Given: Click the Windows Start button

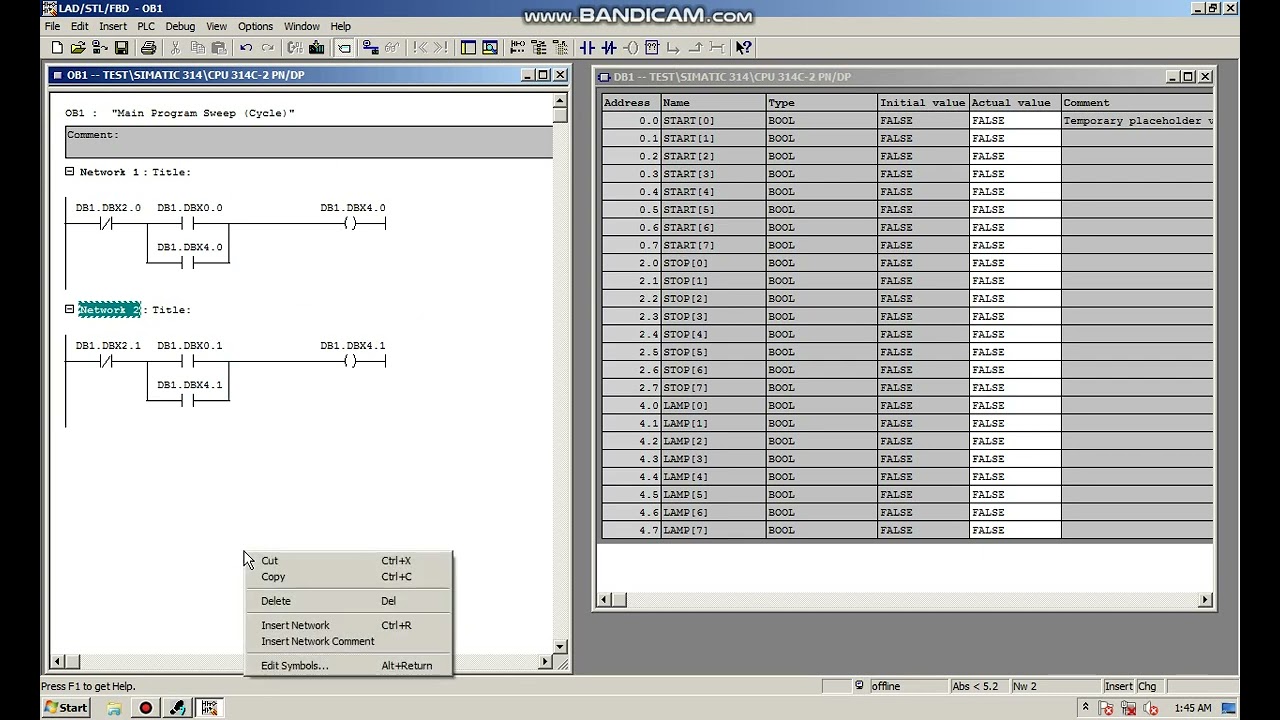Looking at the screenshot, I should click(66, 707).
